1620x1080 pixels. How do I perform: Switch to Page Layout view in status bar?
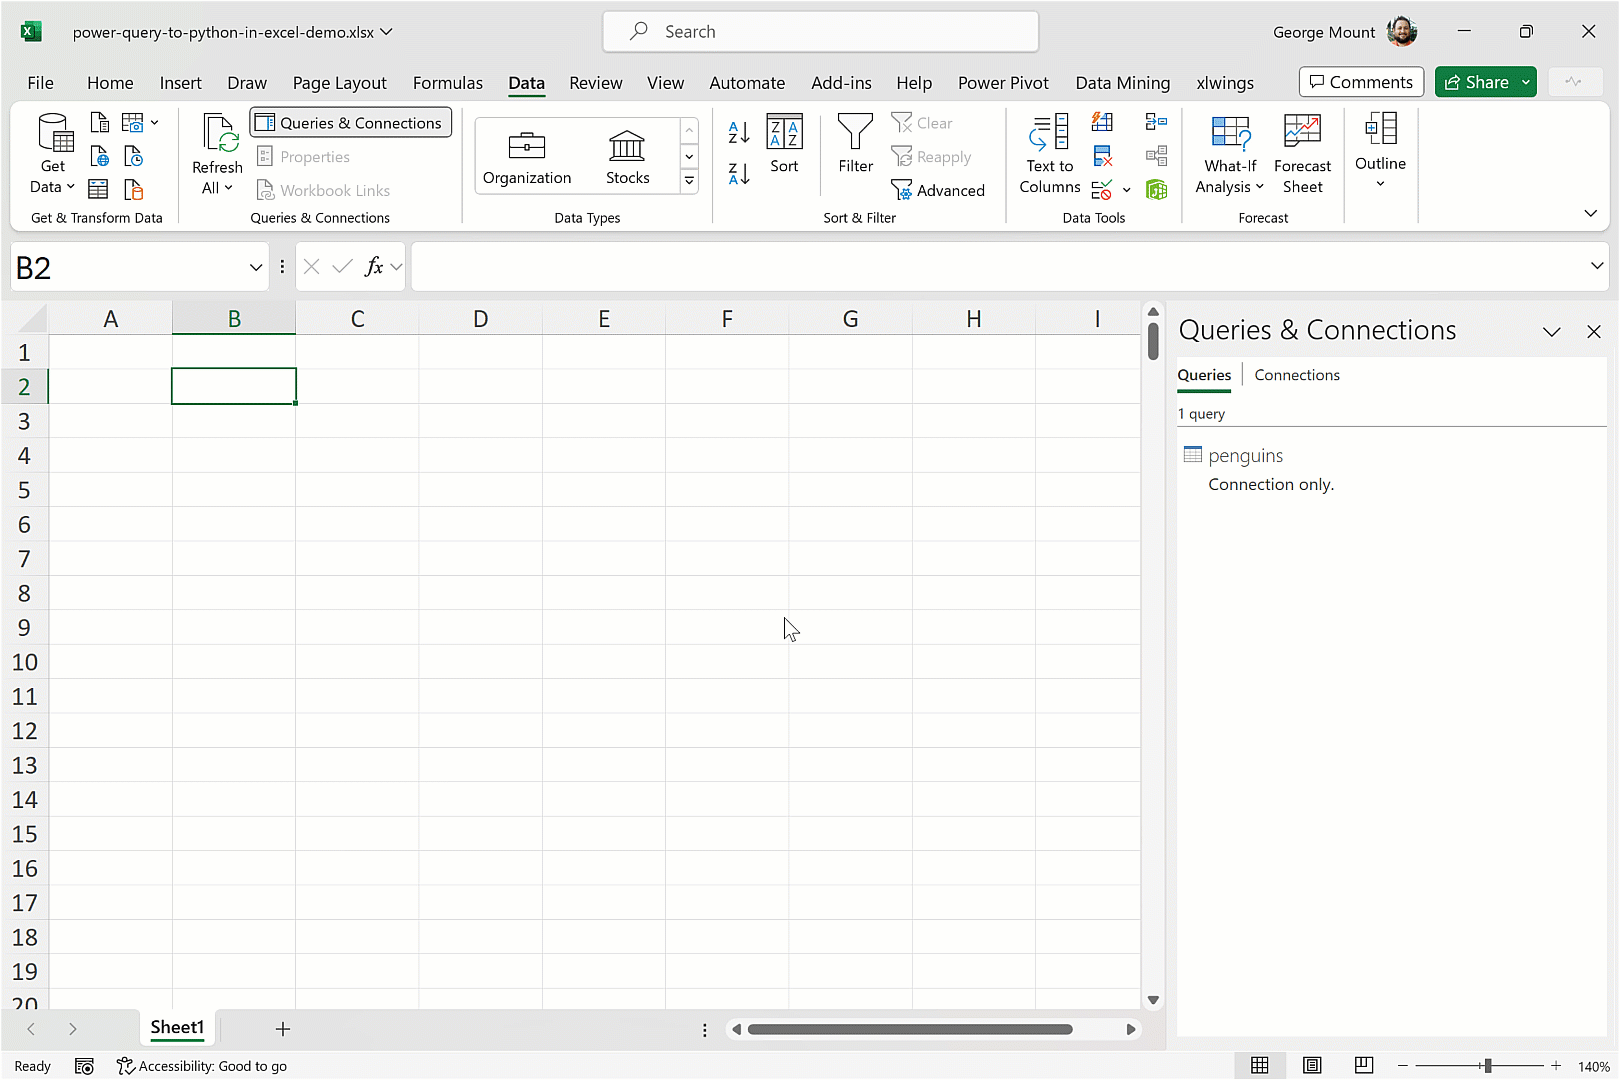click(1312, 1066)
